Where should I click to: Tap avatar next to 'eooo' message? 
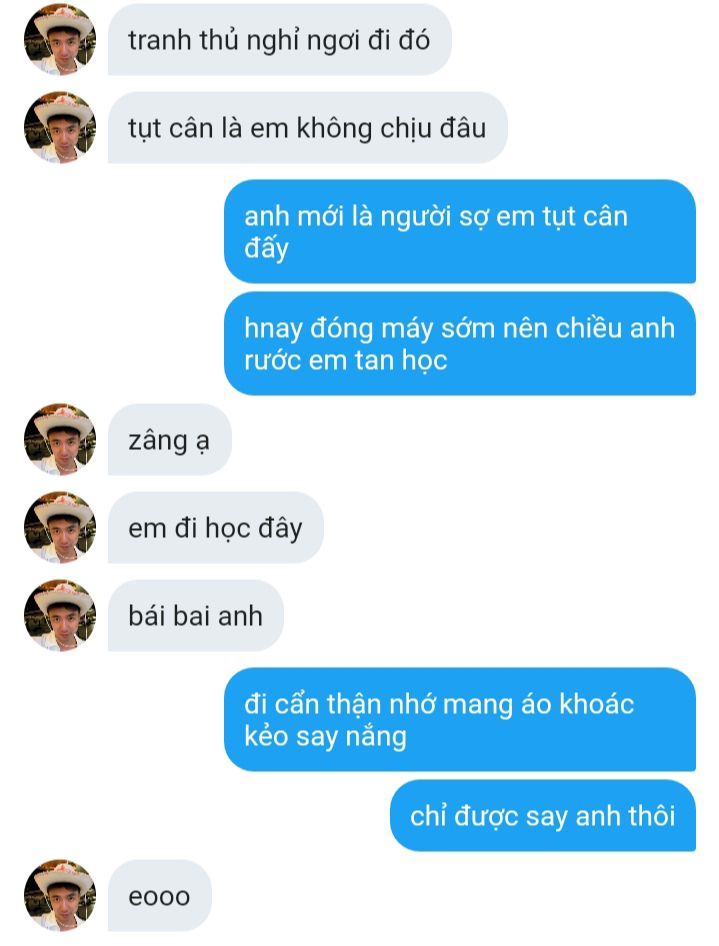[x=60, y=895]
